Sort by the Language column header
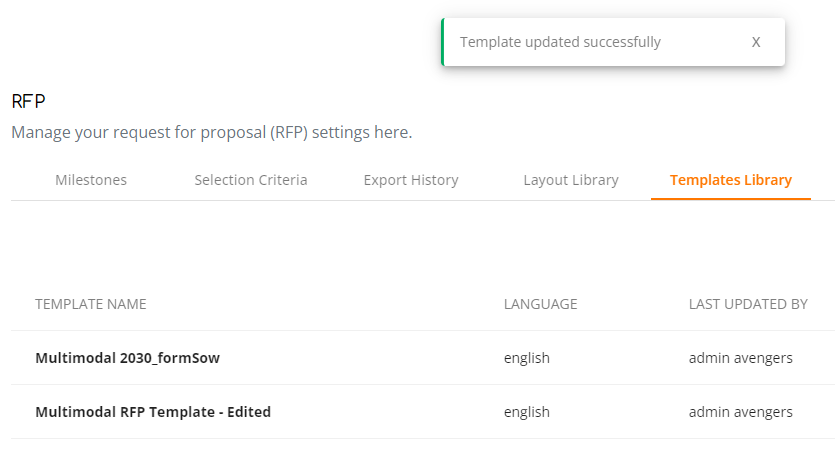This screenshot has width=835, height=476. (x=541, y=304)
